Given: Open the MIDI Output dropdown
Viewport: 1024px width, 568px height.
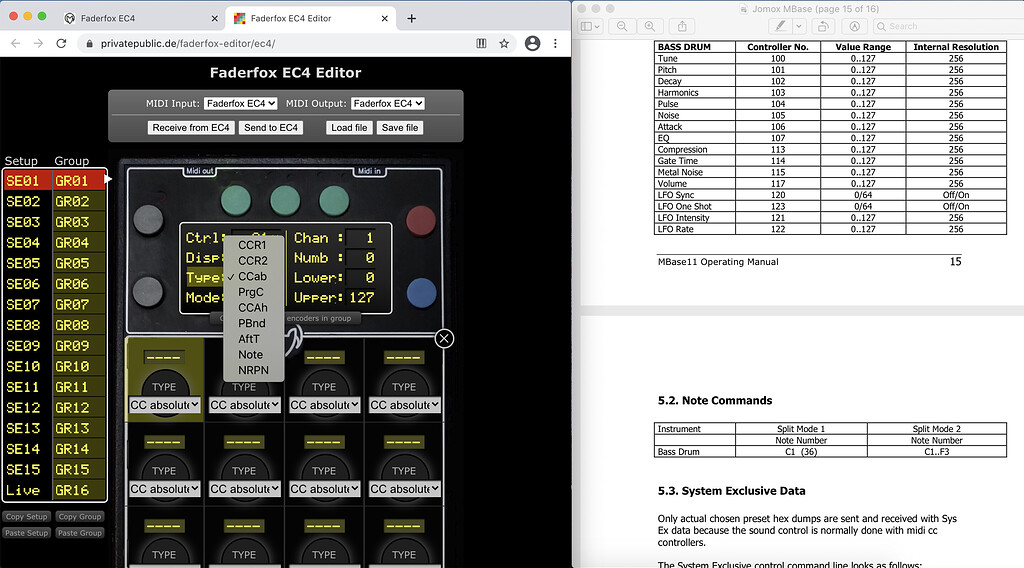Looking at the screenshot, I should click(x=388, y=103).
